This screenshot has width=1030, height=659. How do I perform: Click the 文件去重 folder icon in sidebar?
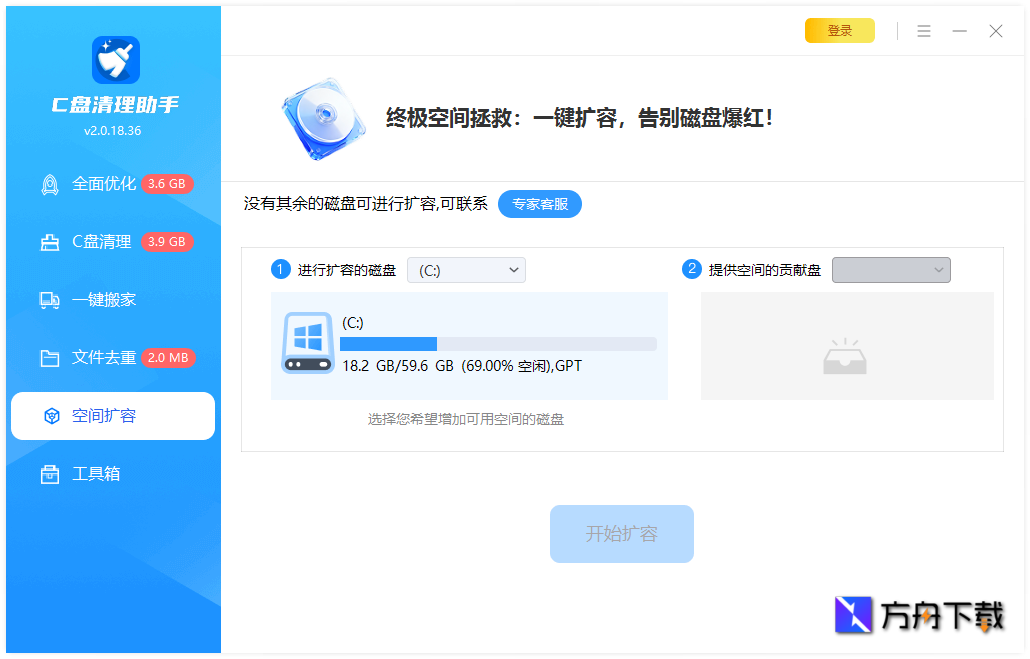pyautogui.click(x=50, y=357)
